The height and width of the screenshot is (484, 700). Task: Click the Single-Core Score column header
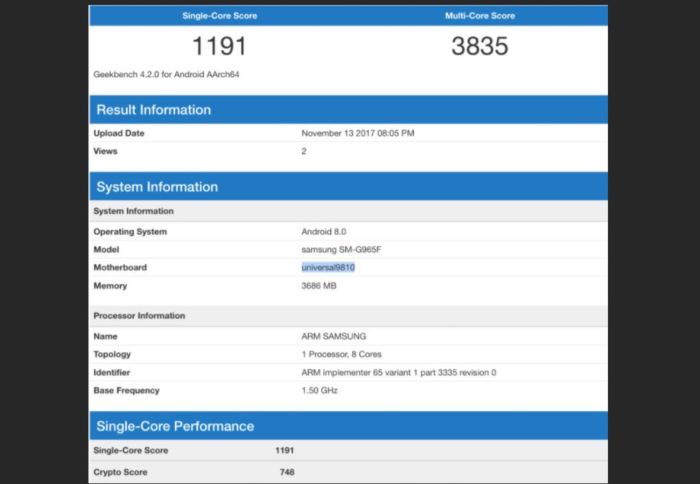tap(219, 16)
